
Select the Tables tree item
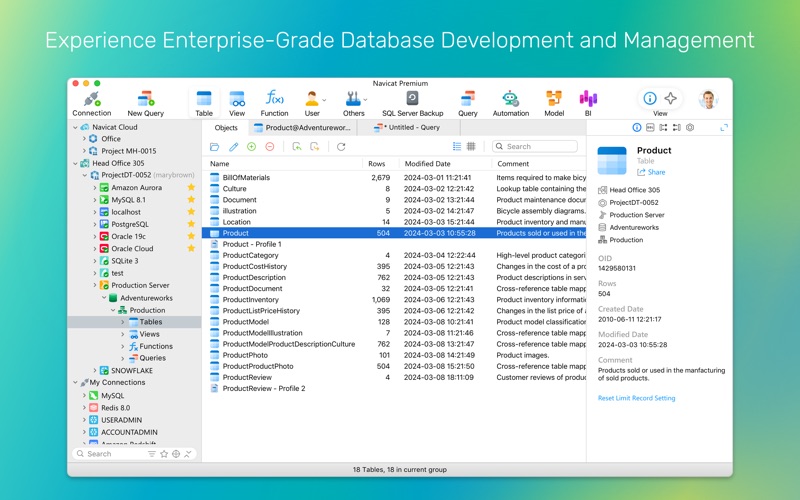point(134,322)
